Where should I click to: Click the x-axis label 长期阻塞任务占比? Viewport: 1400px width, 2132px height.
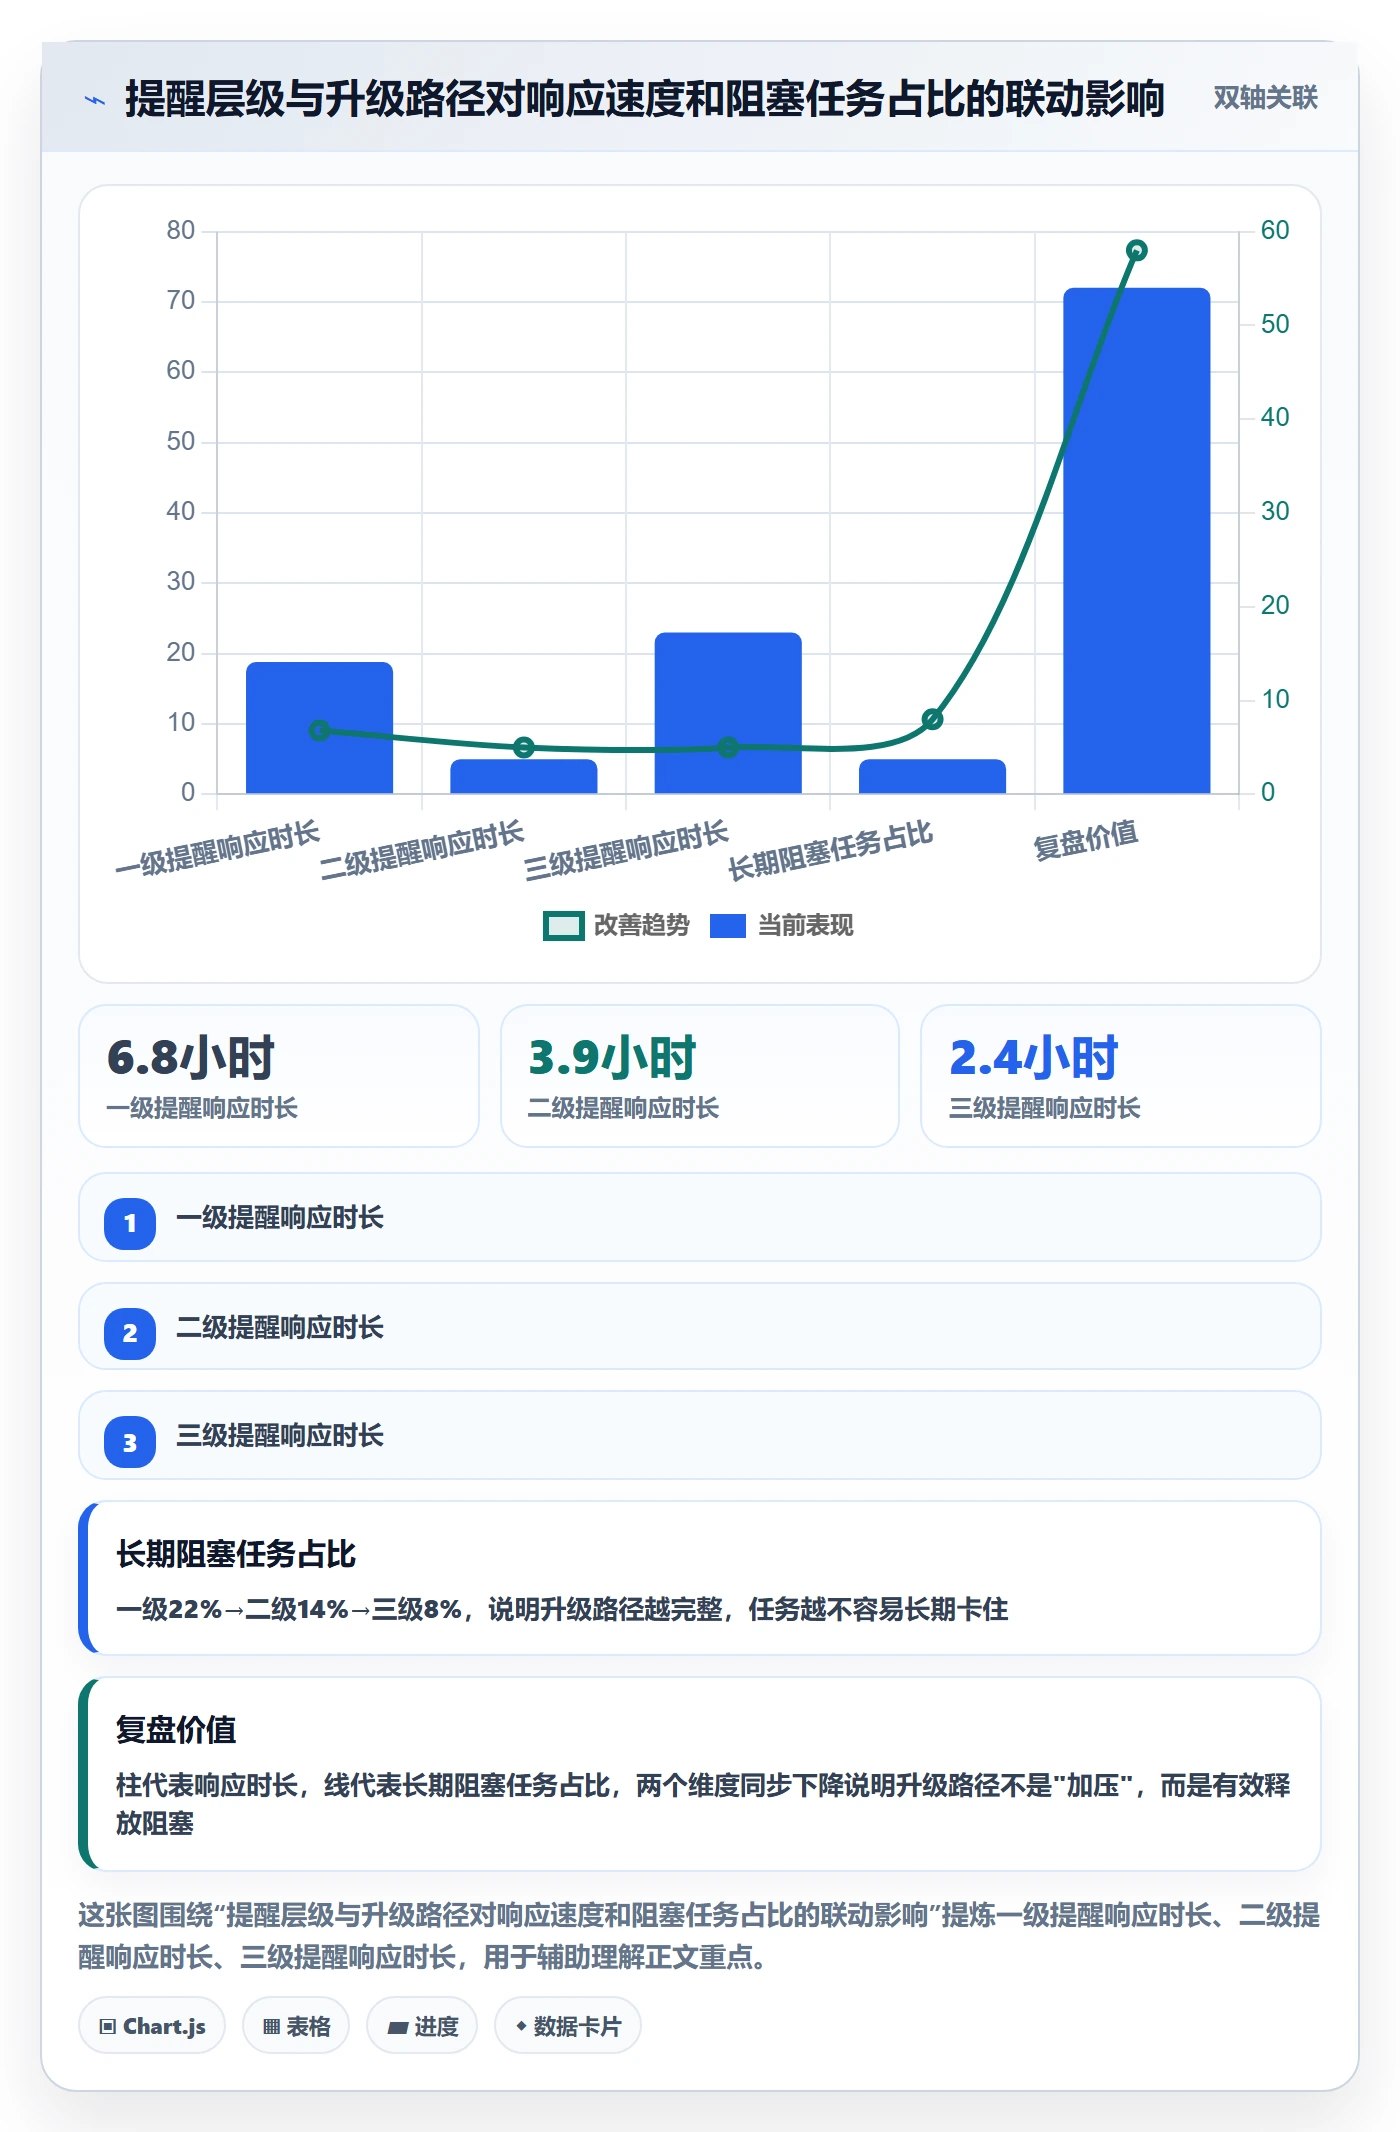[x=831, y=851]
